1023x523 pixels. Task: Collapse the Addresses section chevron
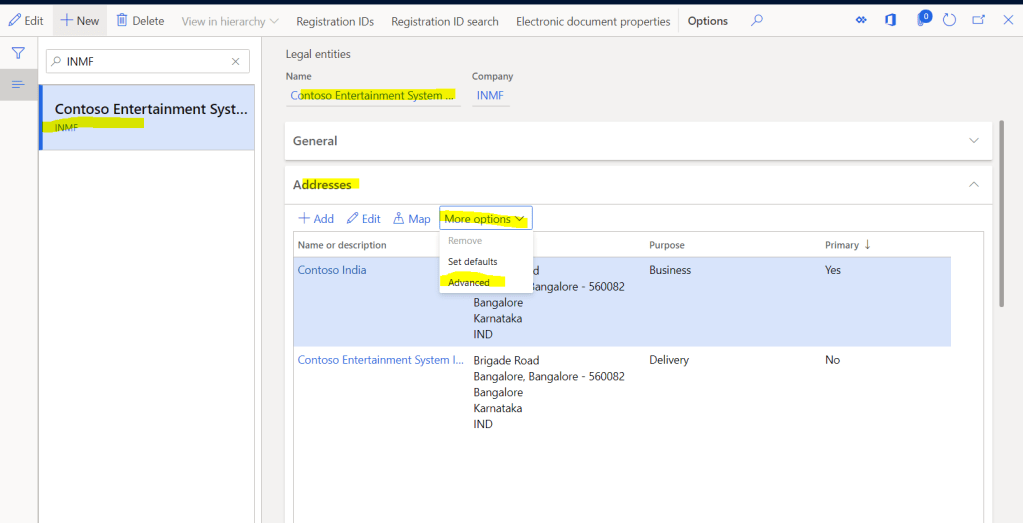[x=974, y=184]
